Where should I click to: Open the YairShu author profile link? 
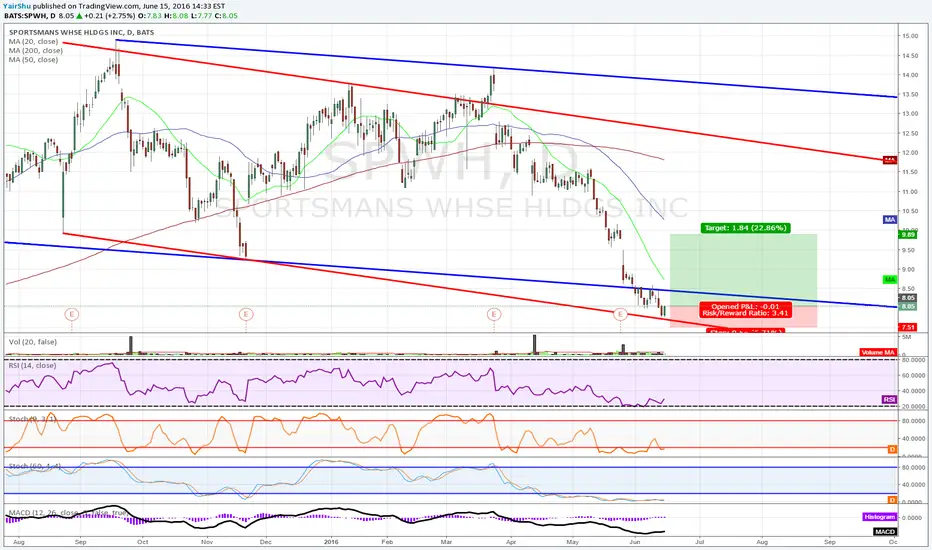[x=17, y=6]
